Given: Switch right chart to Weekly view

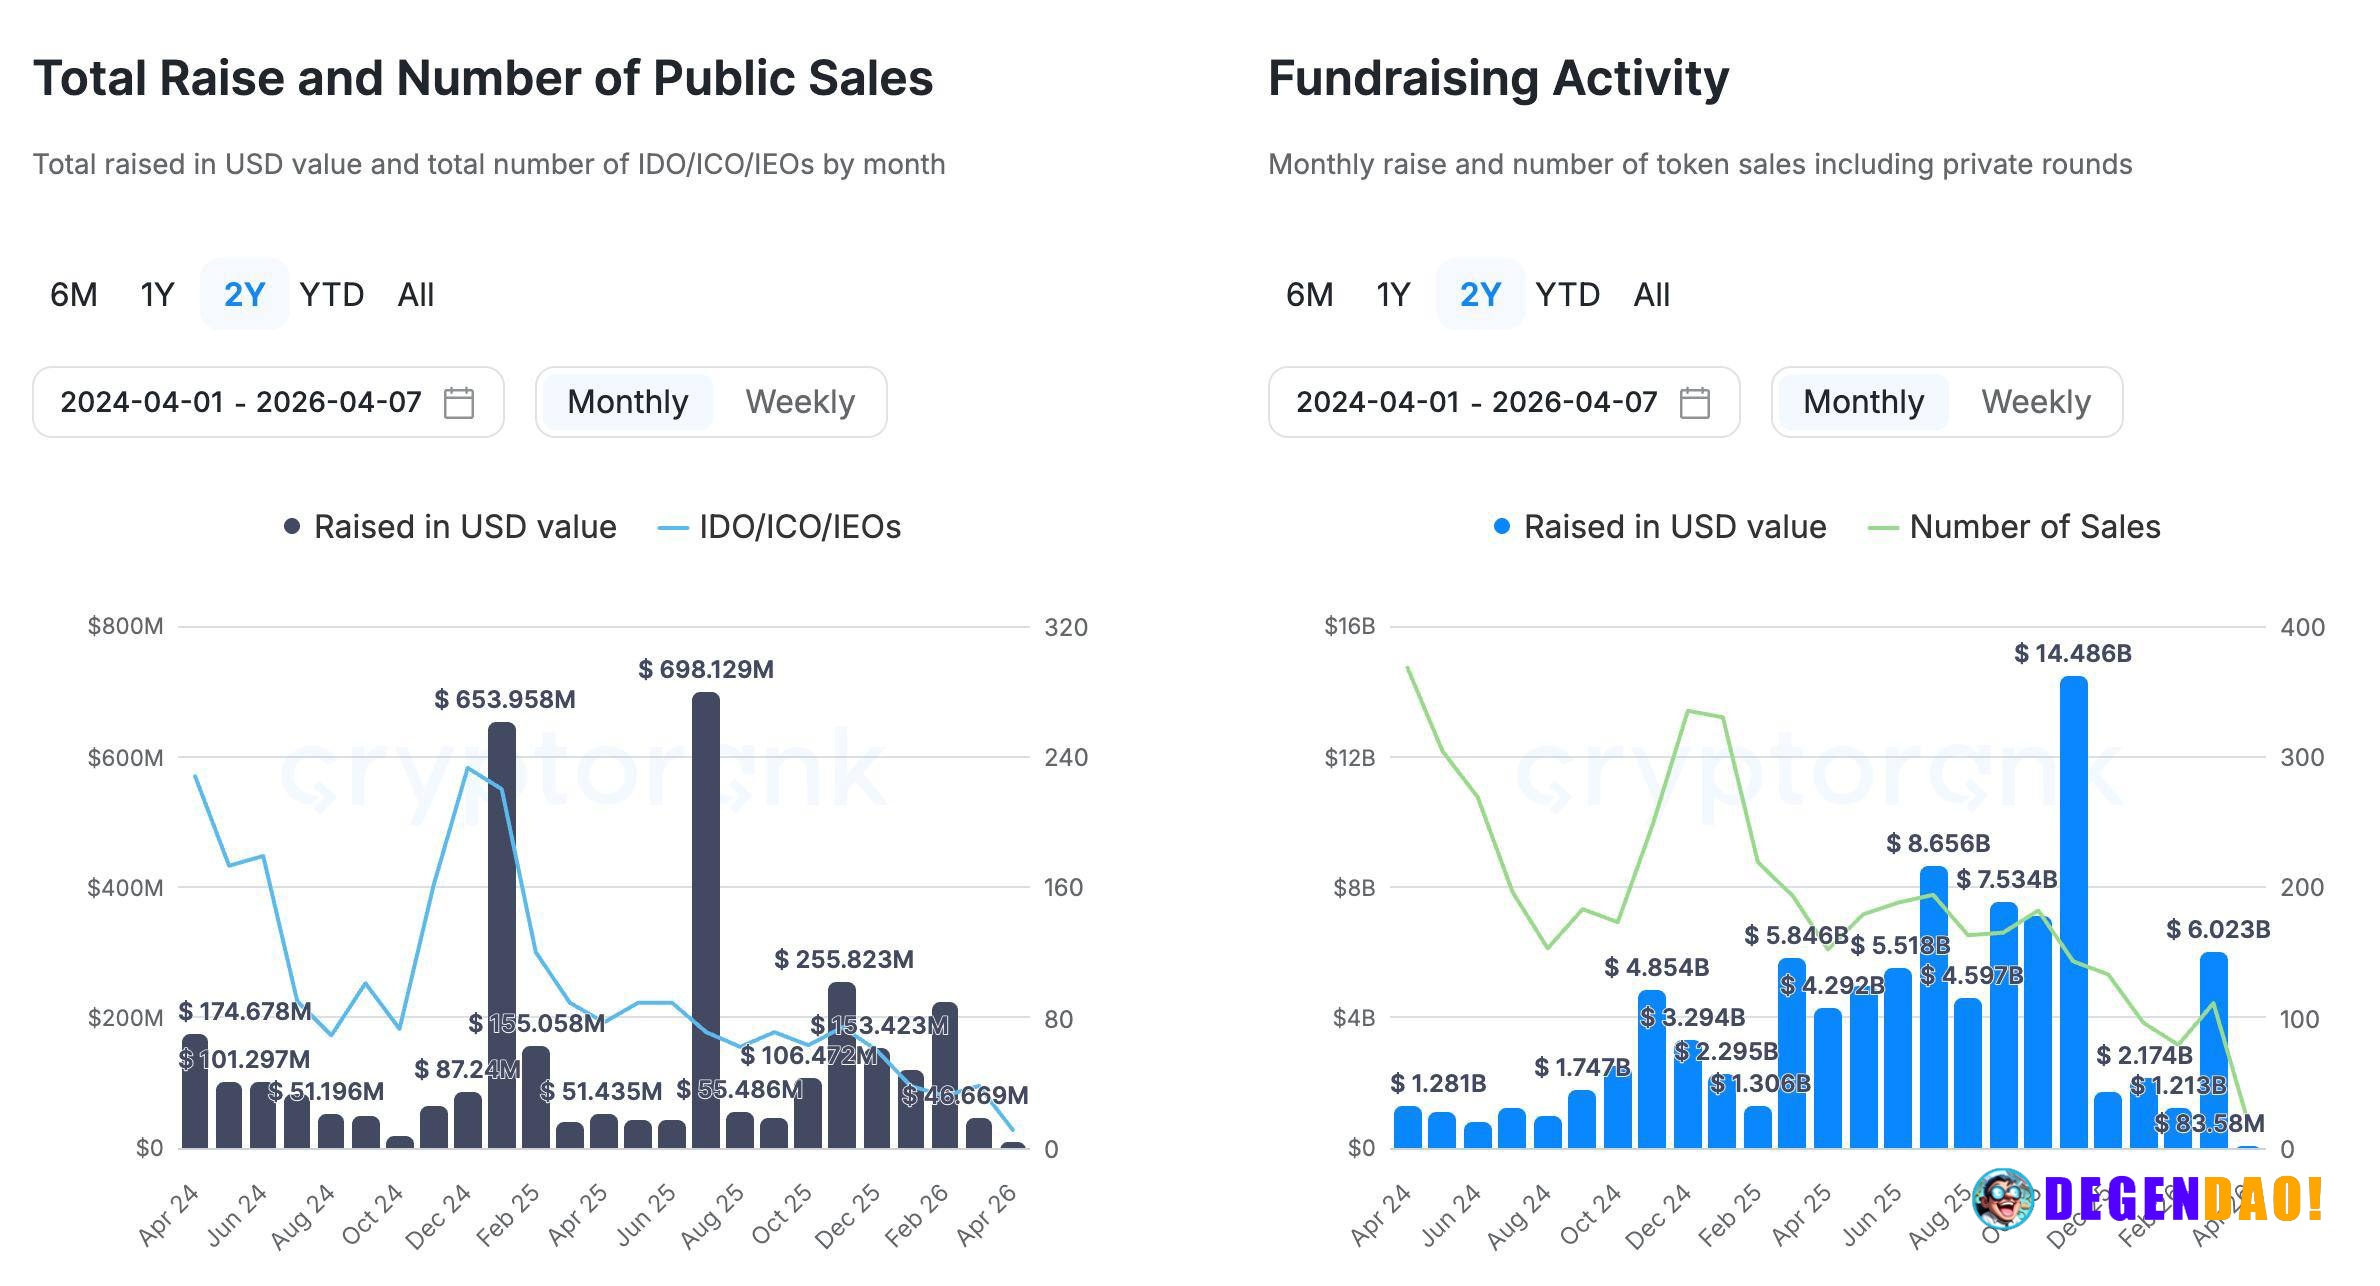Looking at the screenshot, I should tap(2035, 402).
